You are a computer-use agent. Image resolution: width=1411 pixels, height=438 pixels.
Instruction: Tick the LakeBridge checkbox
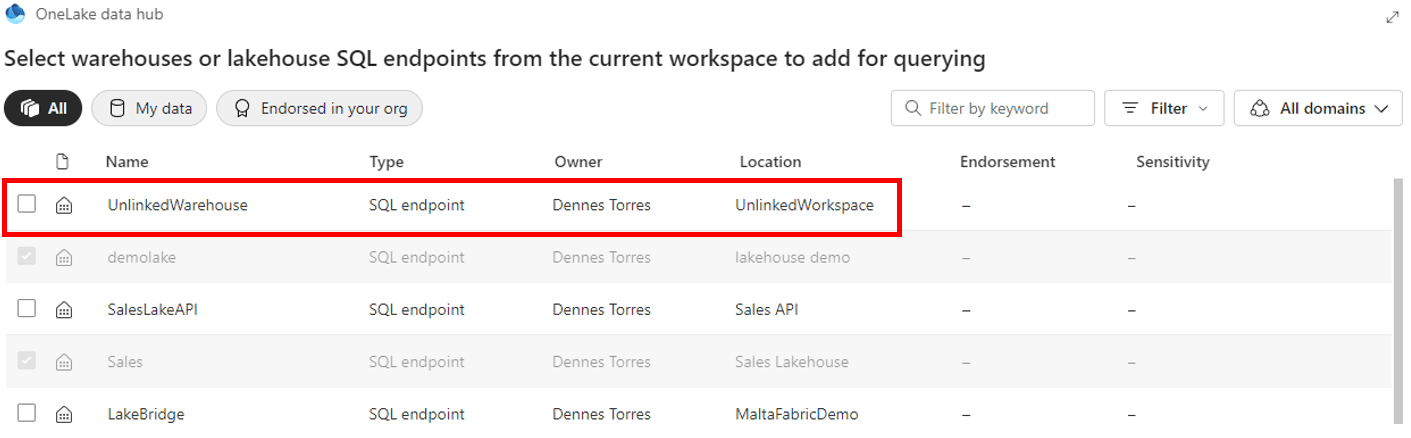point(27,412)
